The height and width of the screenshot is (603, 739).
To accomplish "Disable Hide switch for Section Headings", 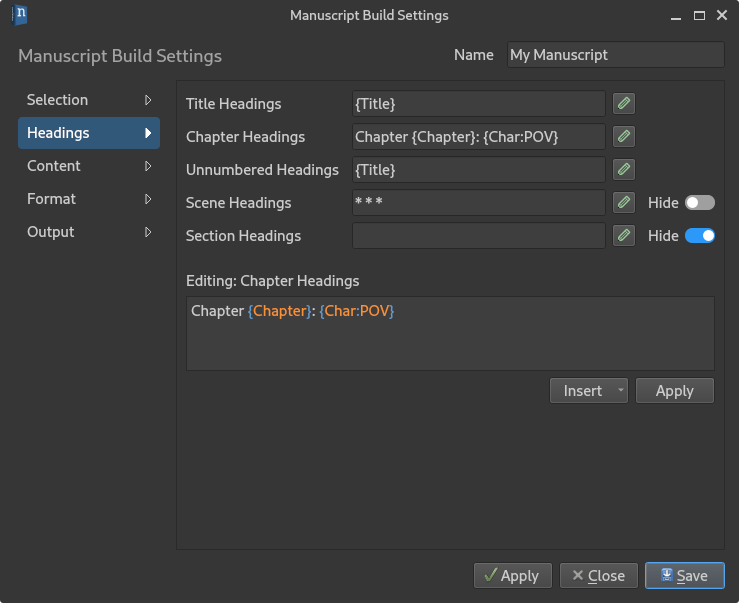I will [x=699, y=236].
